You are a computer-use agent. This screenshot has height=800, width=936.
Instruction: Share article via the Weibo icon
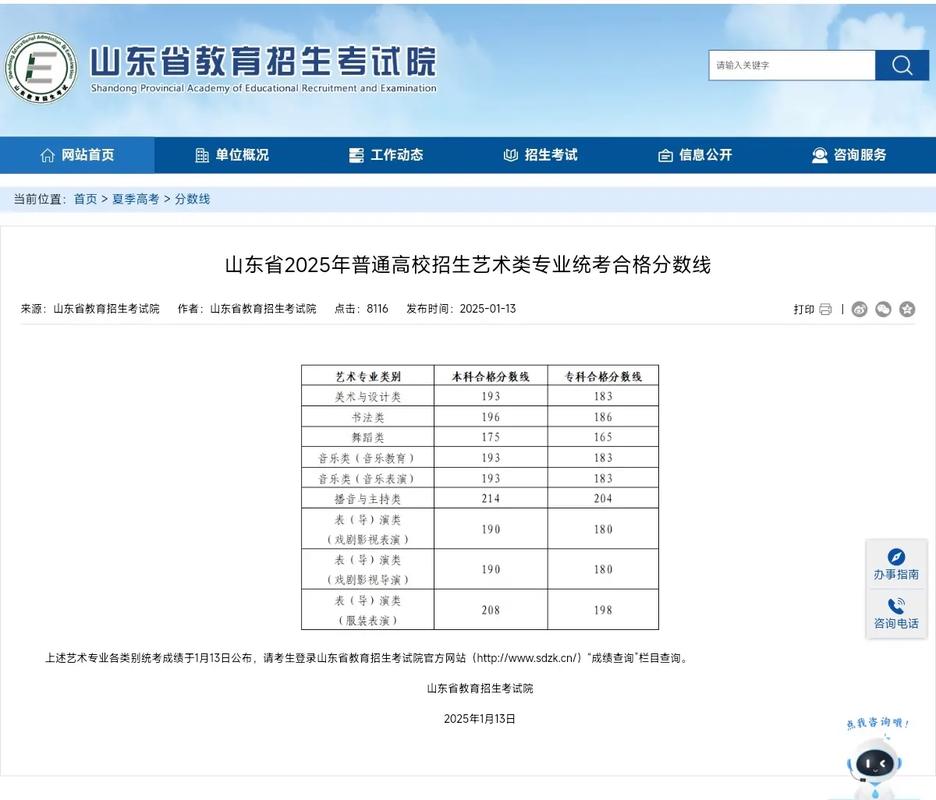(860, 310)
